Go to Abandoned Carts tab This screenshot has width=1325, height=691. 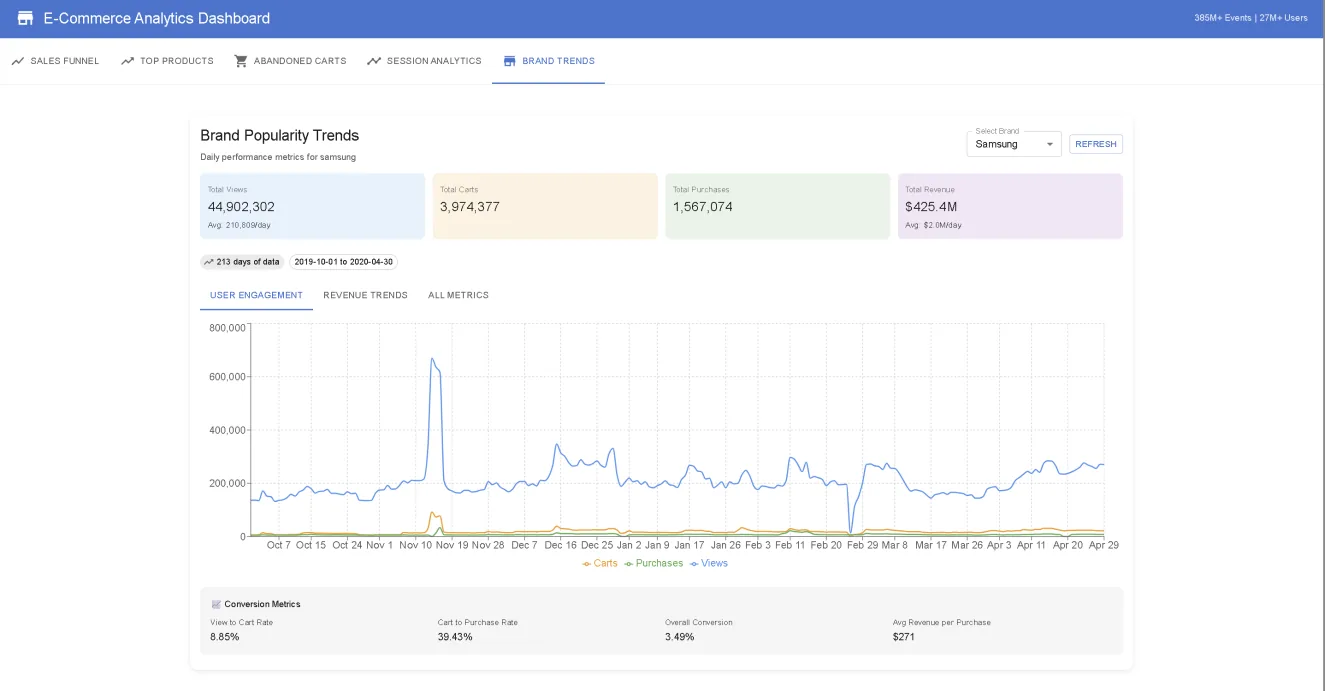point(290,61)
